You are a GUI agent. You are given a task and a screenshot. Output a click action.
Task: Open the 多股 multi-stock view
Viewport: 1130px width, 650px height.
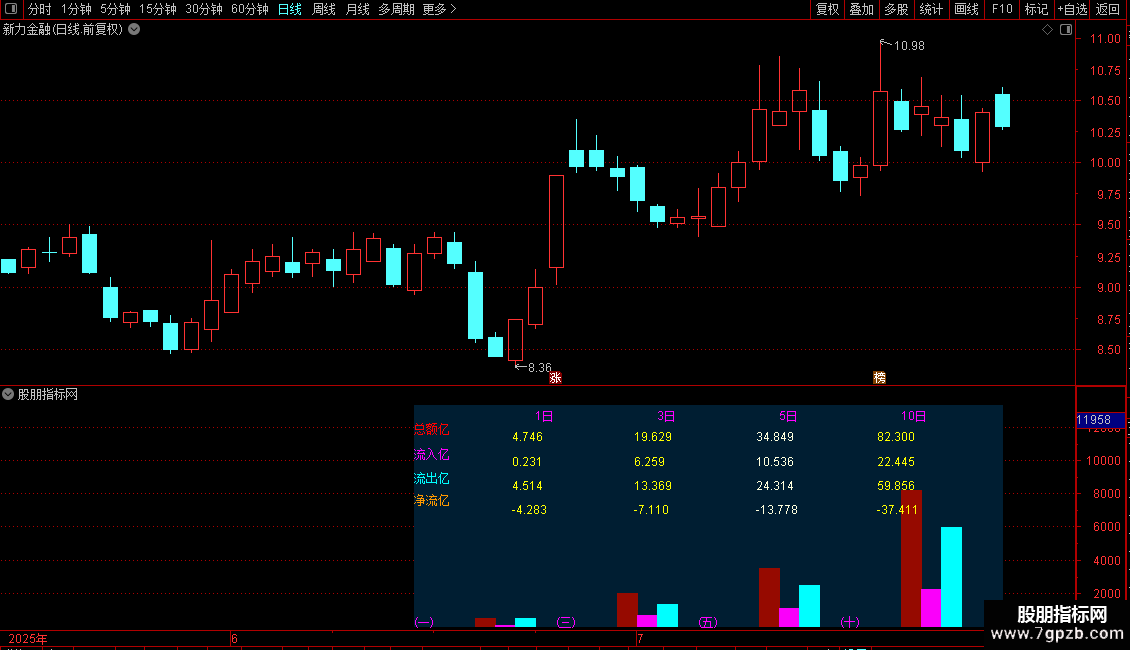896,9
